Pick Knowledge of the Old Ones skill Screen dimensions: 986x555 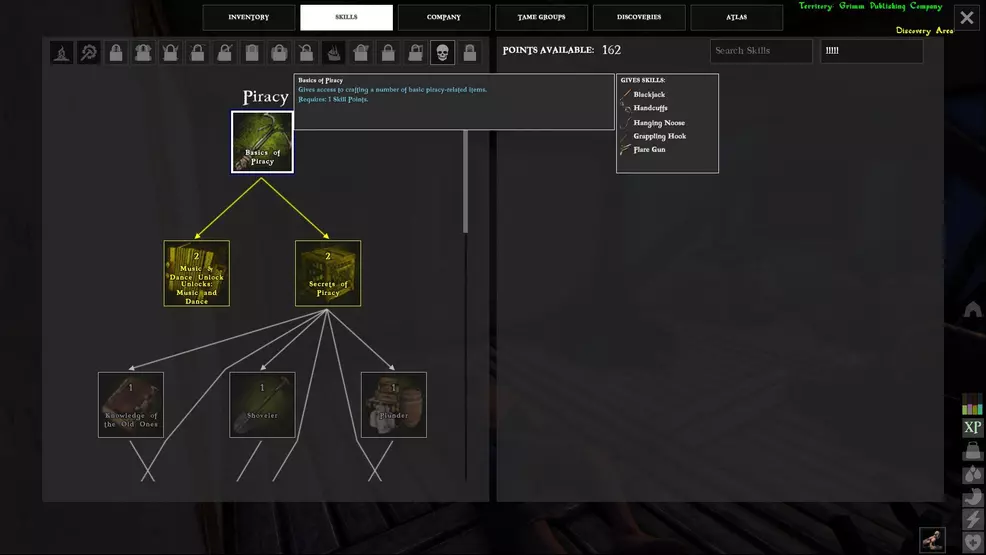click(131, 405)
